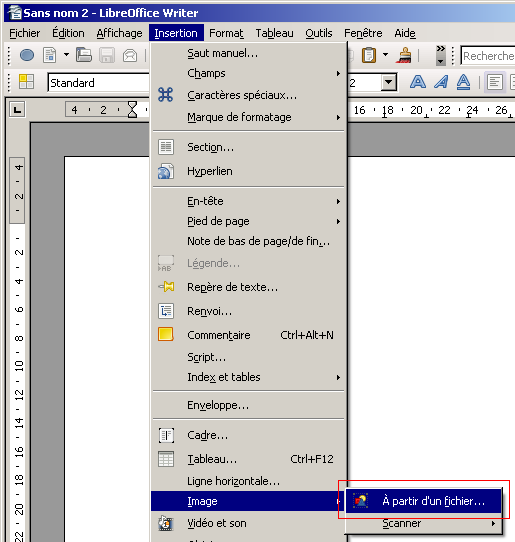Expand the new-document dropdown arrow
The width and height of the screenshot is (515, 542).
66,55
